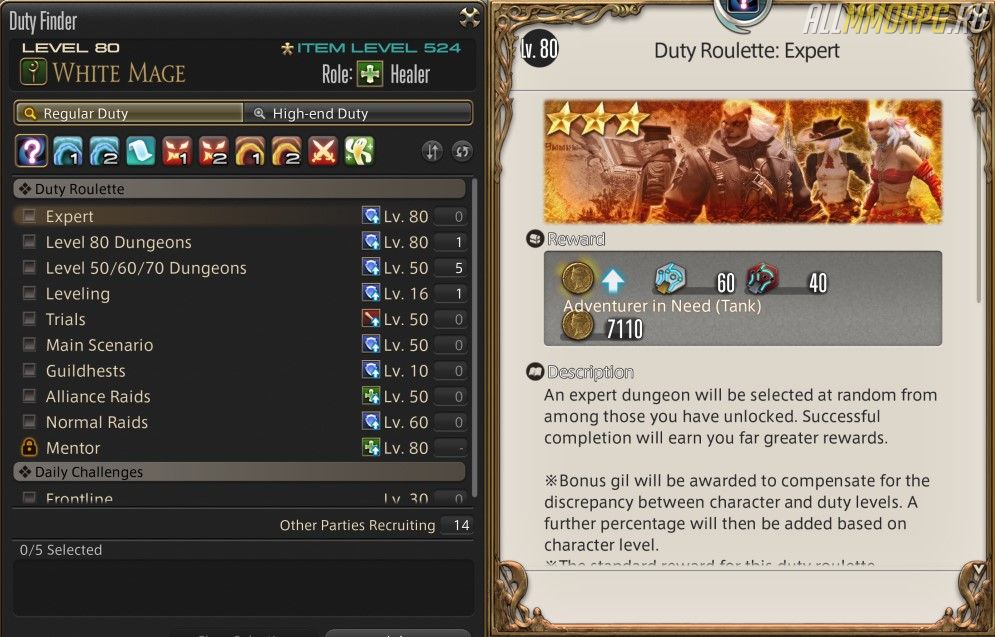Select the Duty Roulette question-mark category icon

pyautogui.click(x=31, y=151)
